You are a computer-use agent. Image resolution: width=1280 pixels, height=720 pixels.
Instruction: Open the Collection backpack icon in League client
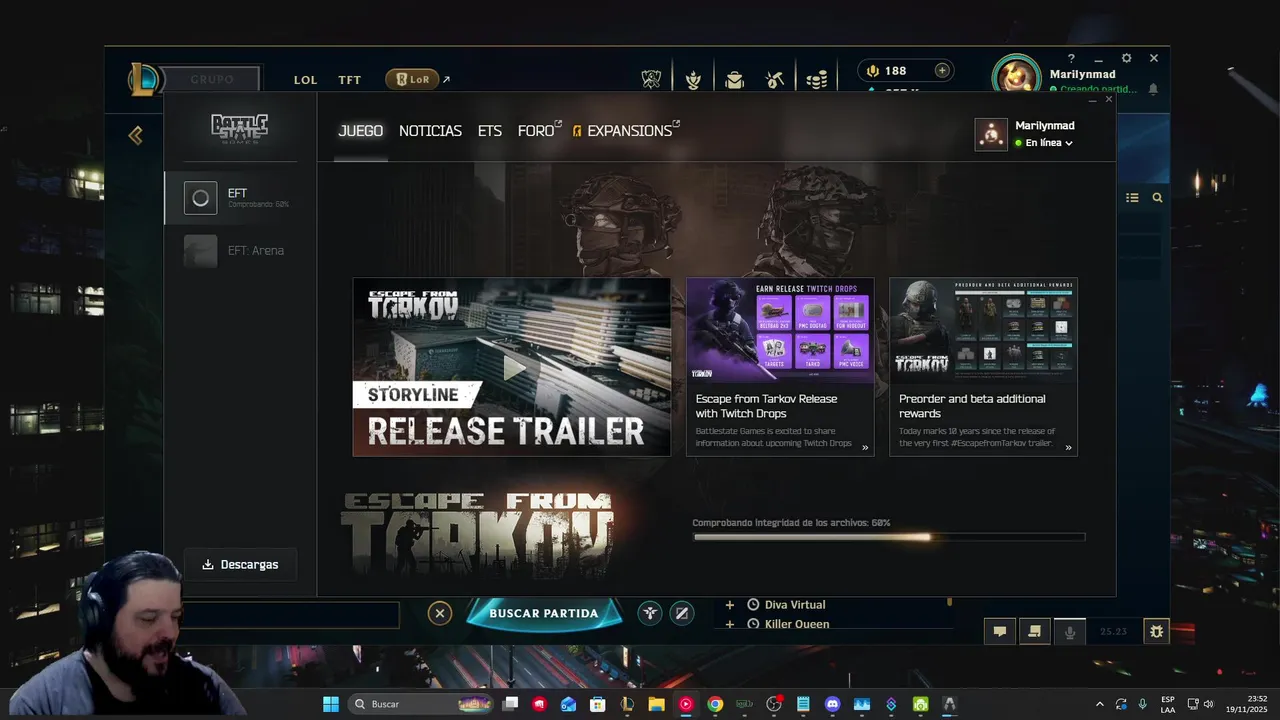pyautogui.click(x=735, y=79)
